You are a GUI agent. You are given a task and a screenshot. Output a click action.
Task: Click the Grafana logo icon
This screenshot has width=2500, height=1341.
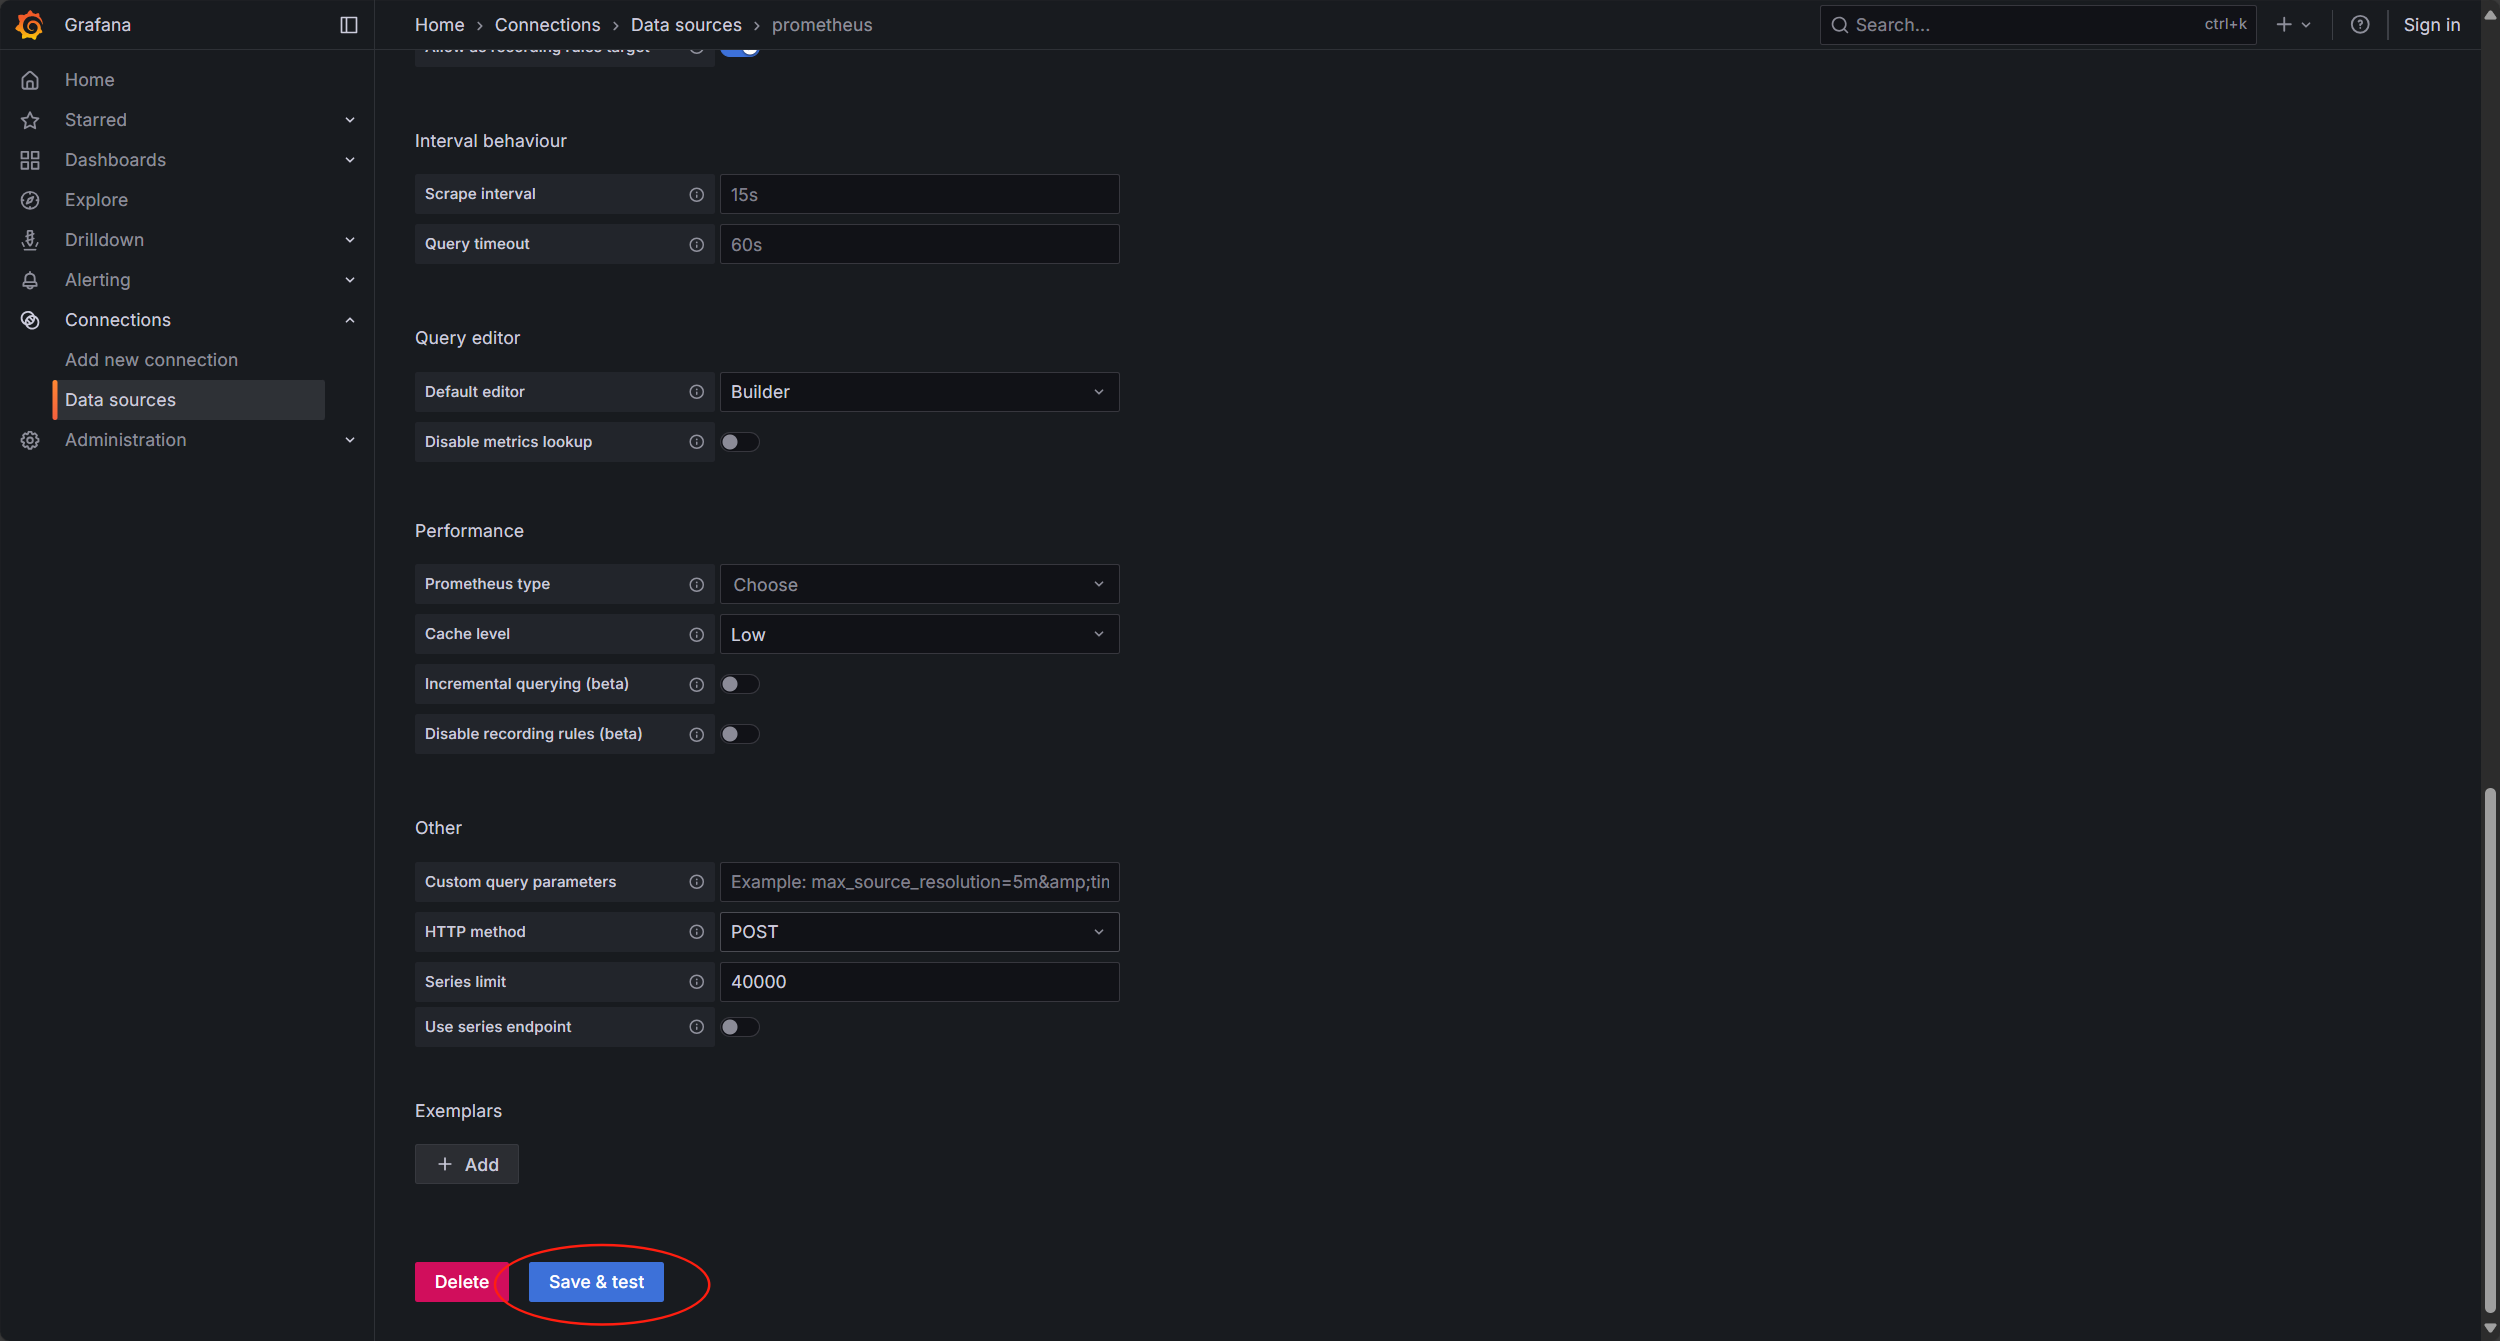pyautogui.click(x=30, y=25)
